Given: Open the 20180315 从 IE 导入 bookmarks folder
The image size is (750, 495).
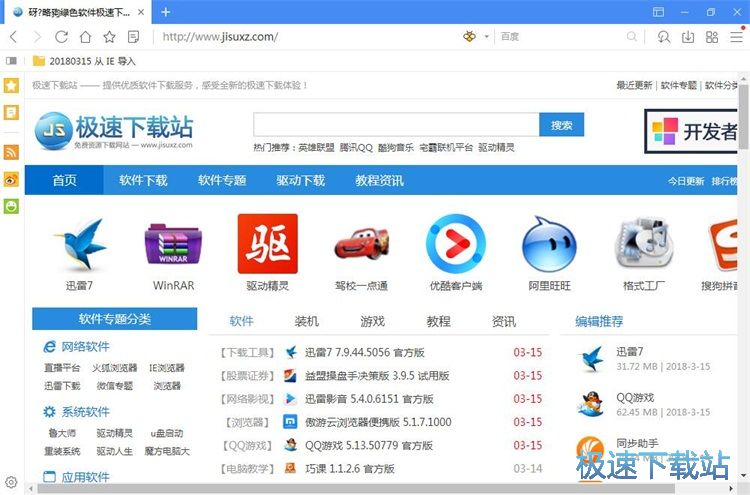Looking at the screenshot, I should (x=84, y=61).
